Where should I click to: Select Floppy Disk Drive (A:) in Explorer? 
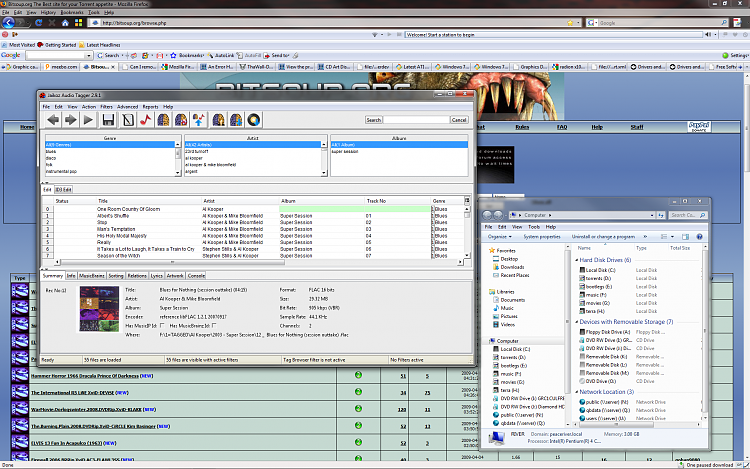[605, 332]
